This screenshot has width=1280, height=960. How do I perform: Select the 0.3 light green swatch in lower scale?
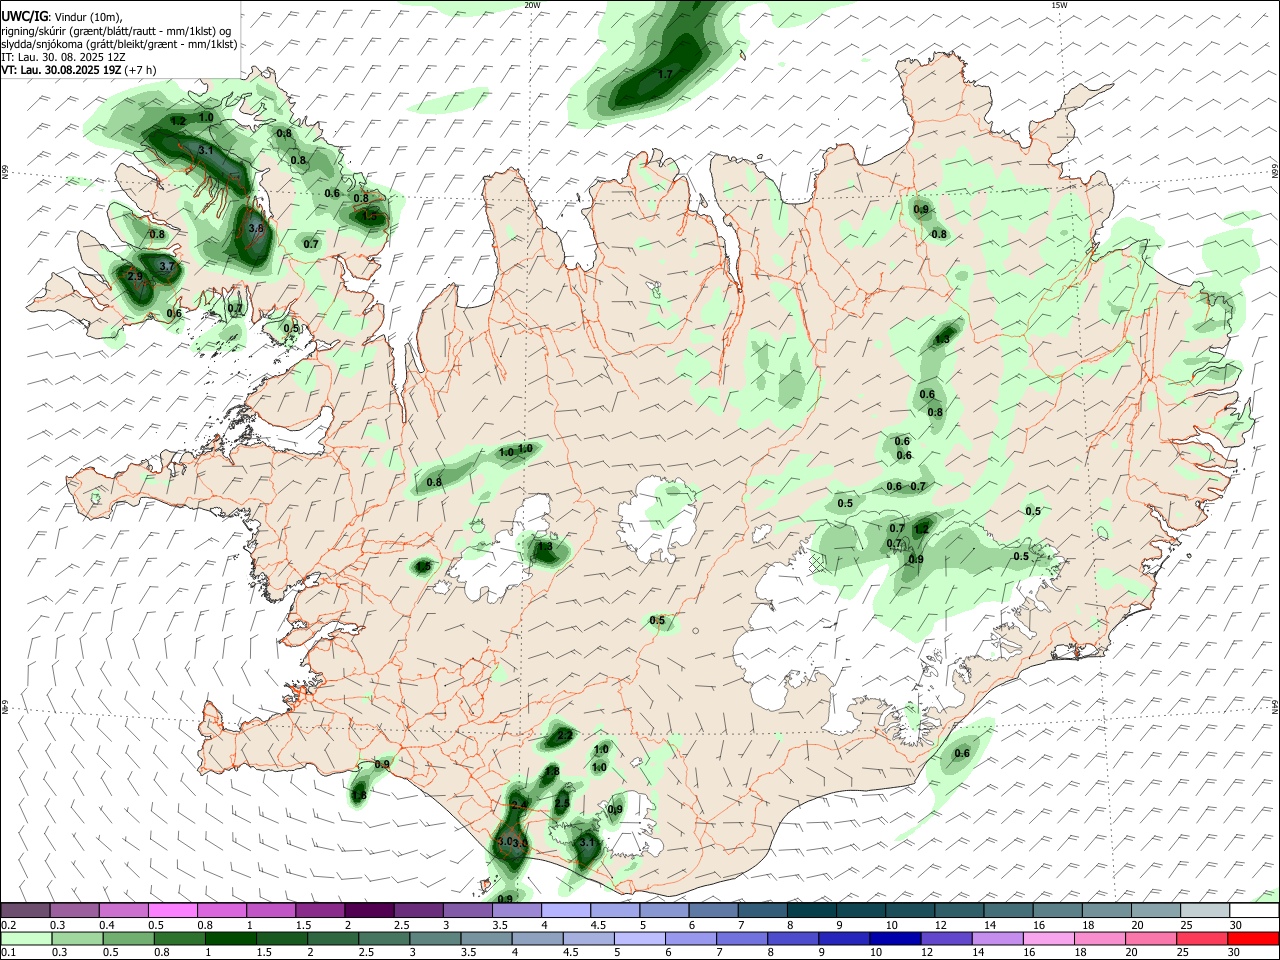(78, 938)
